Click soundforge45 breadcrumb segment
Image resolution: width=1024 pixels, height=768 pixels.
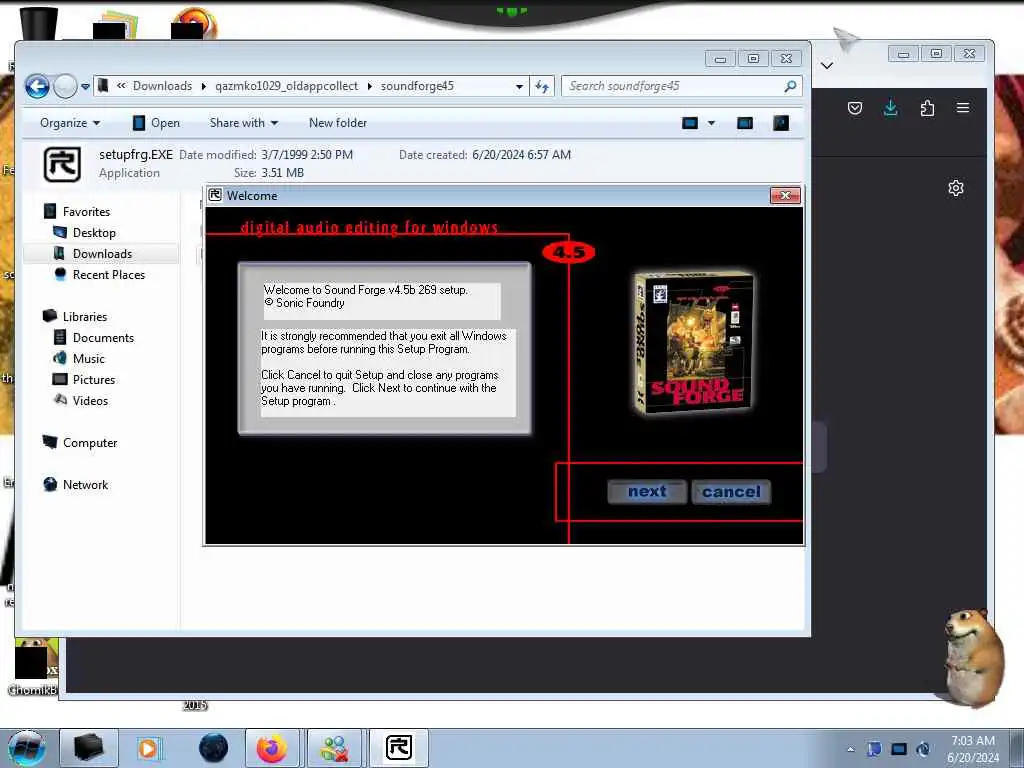point(417,86)
